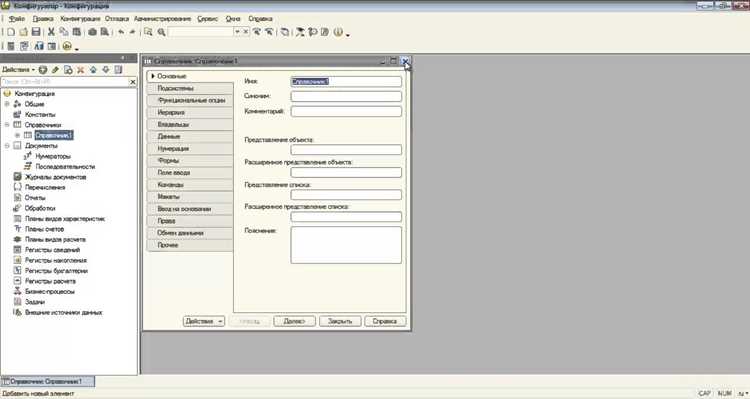750x399 pixels.
Task: Select Журналы документов in configuration tree
Action: coord(55,177)
